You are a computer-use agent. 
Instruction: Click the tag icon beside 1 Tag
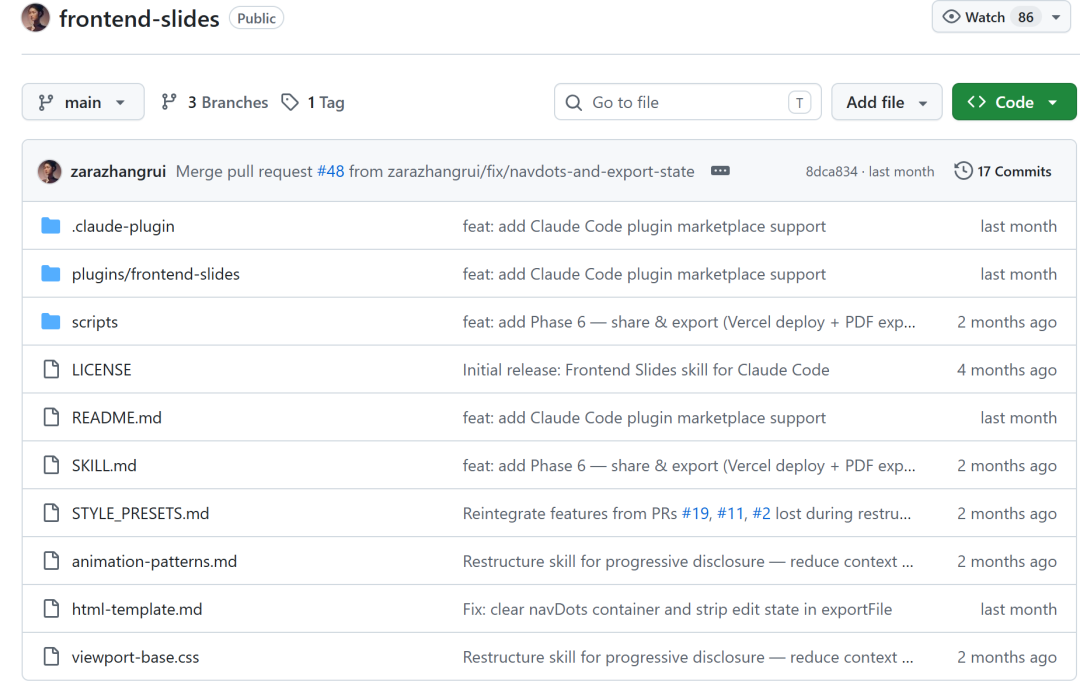290,102
